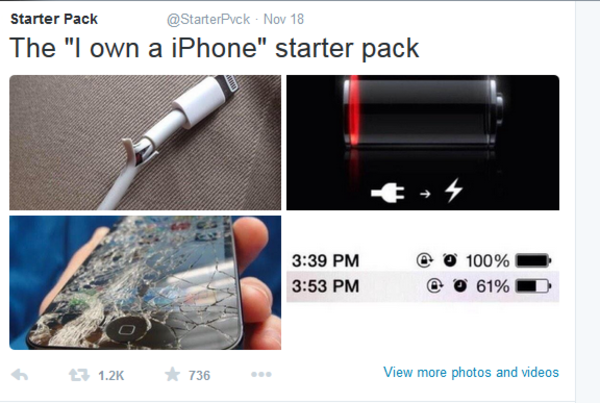Click the rotation lock icon beside 61% row

[x=435, y=286]
